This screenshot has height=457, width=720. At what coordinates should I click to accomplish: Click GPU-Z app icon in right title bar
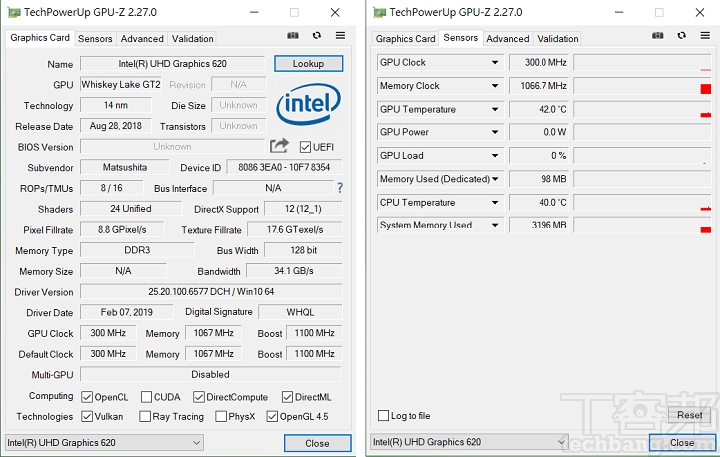[379, 12]
